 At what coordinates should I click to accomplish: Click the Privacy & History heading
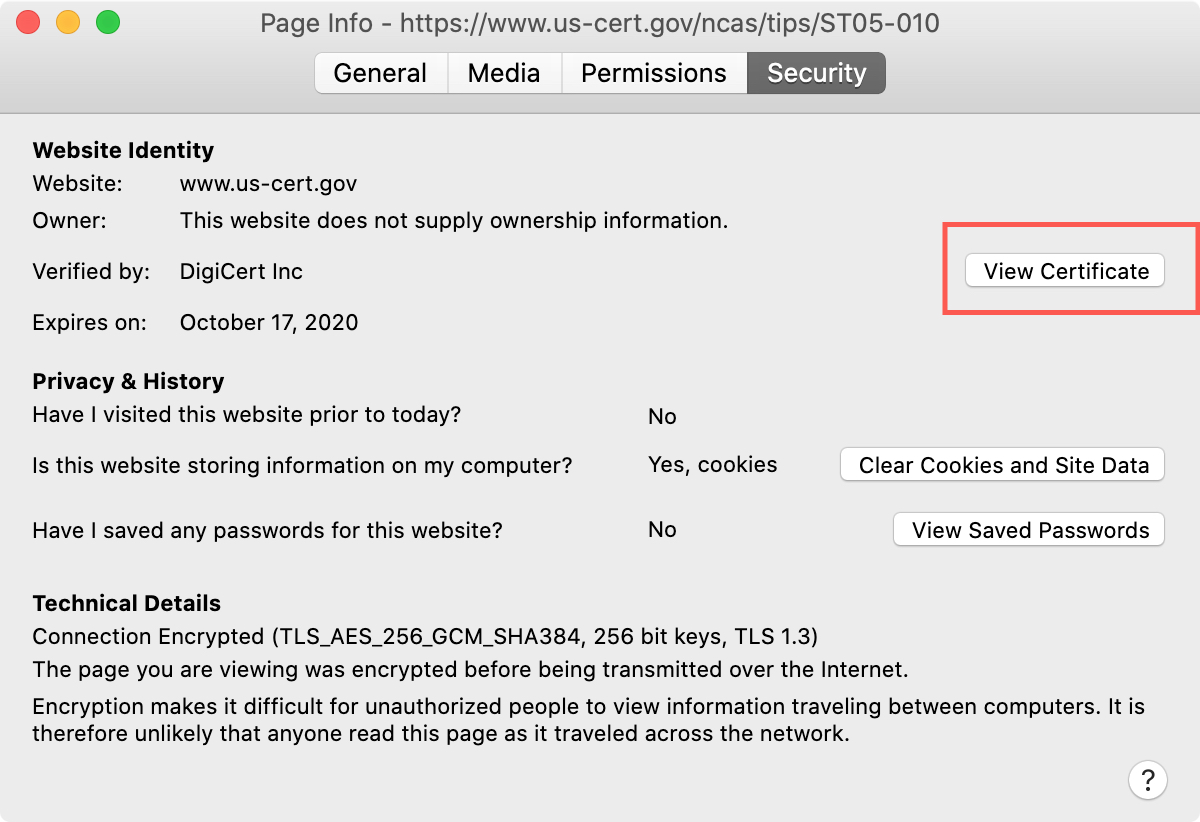tap(128, 381)
